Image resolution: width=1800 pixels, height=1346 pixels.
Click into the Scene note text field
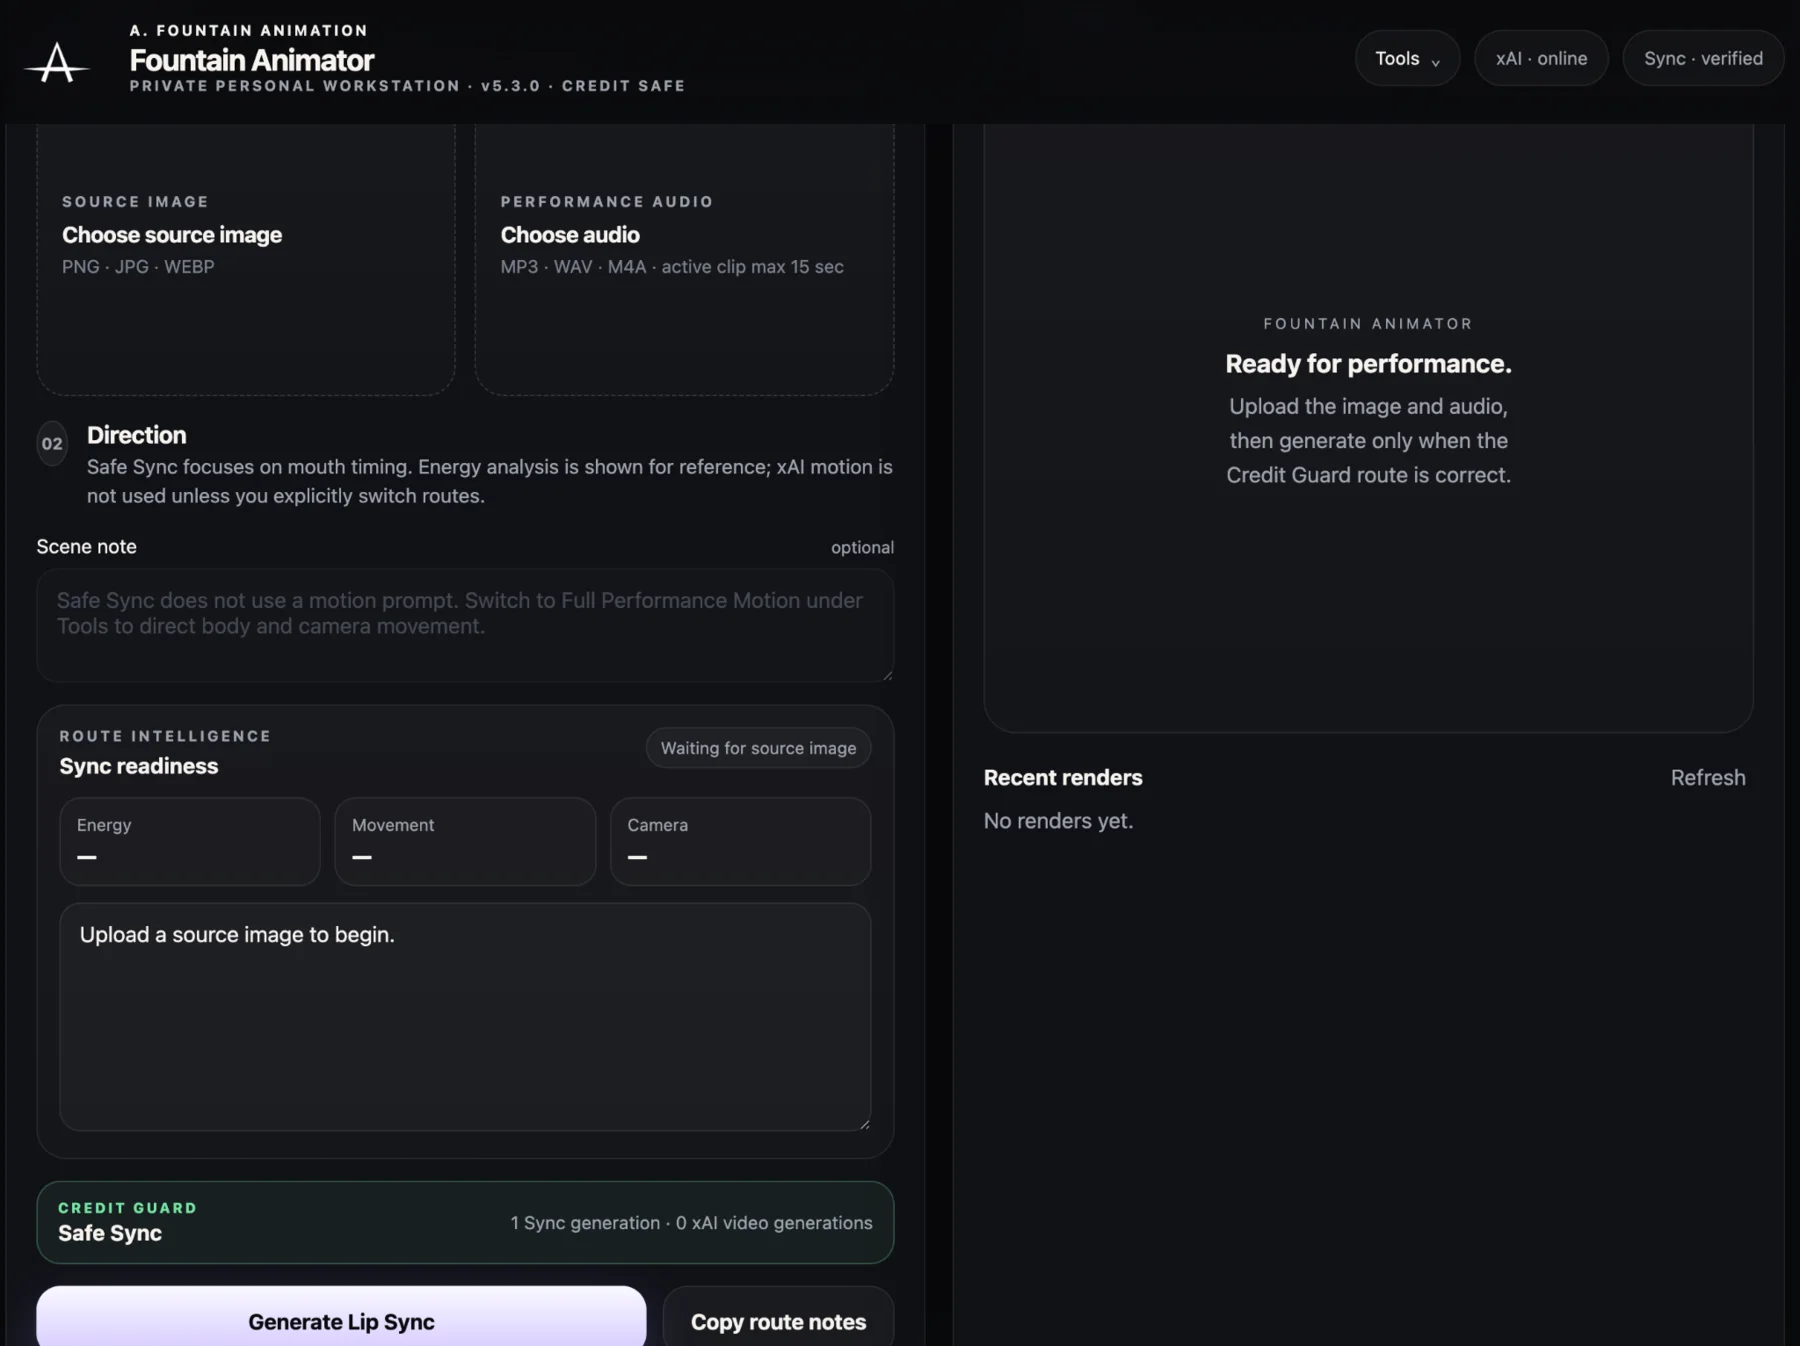465,625
